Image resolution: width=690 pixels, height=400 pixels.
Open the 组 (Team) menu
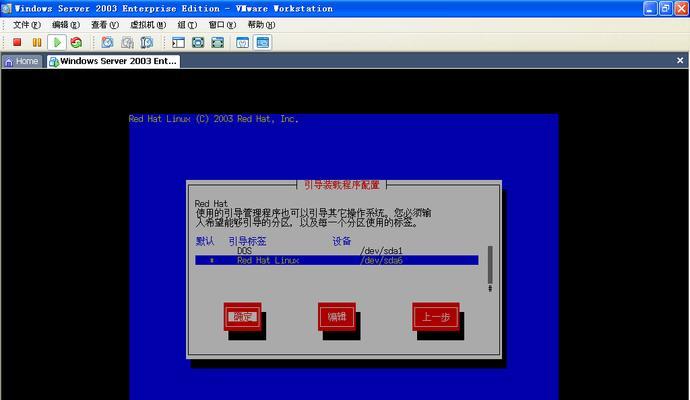[x=187, y=25]
